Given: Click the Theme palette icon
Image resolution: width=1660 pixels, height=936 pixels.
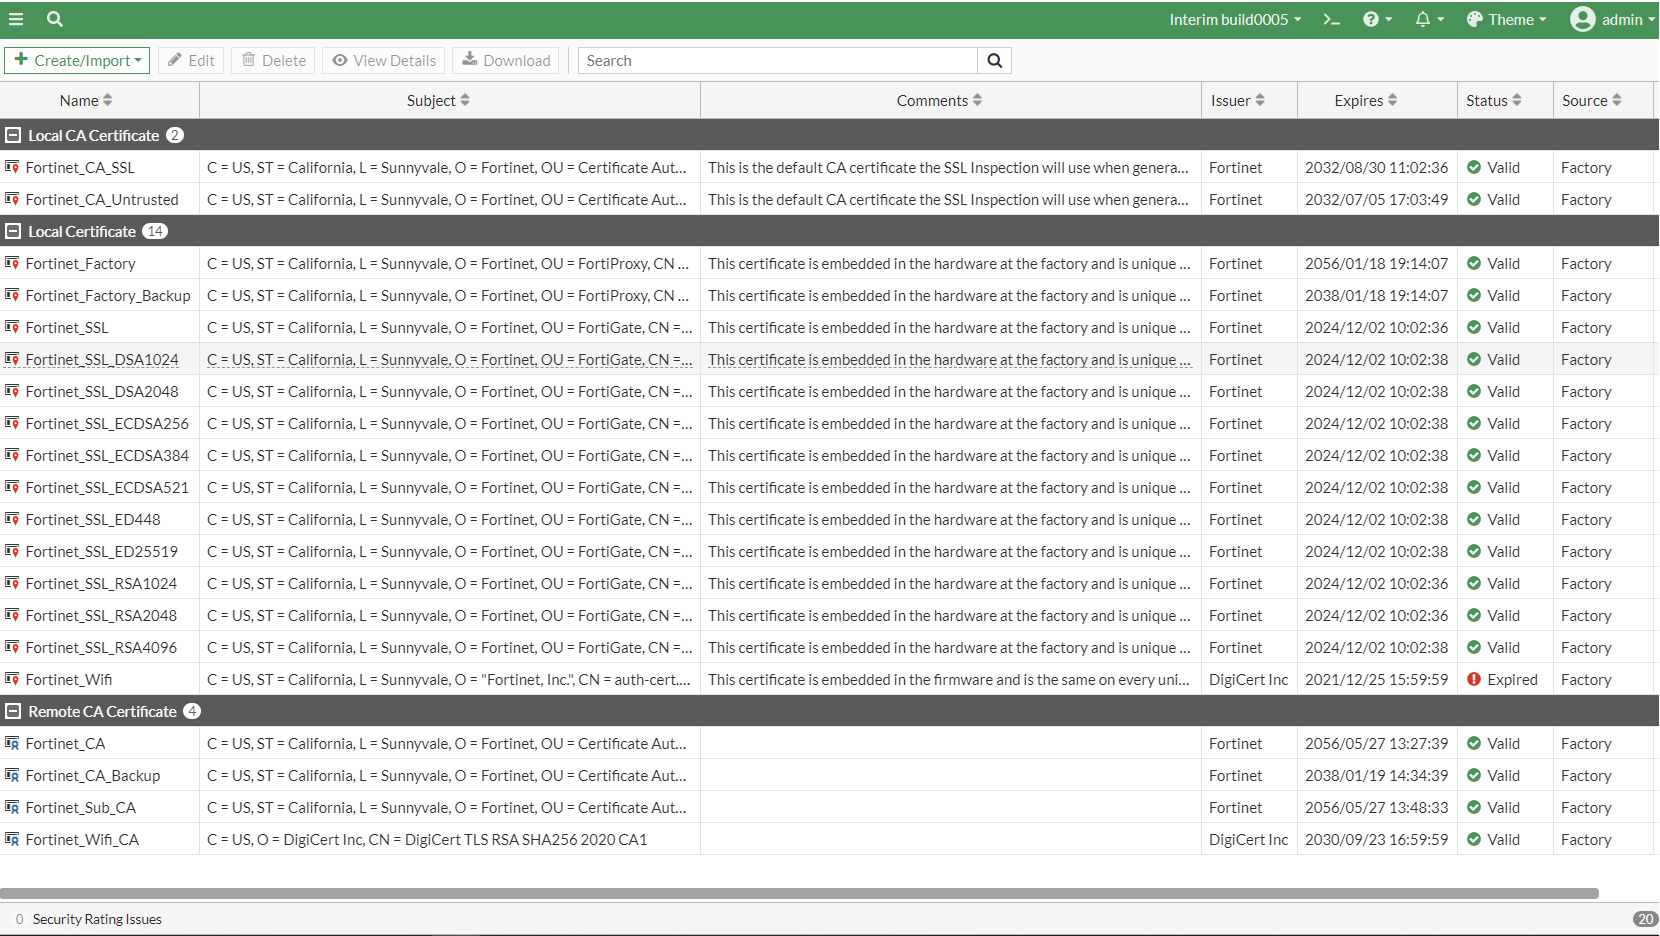Looking at the screenshot, I should point(1475,19).
